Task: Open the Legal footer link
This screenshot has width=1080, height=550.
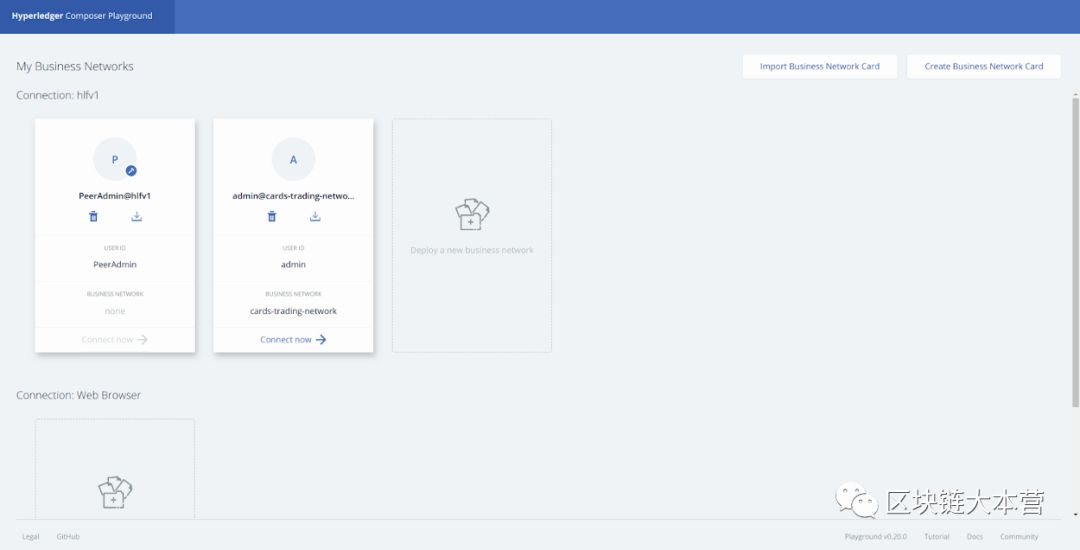Action: [x=30, y=536]
